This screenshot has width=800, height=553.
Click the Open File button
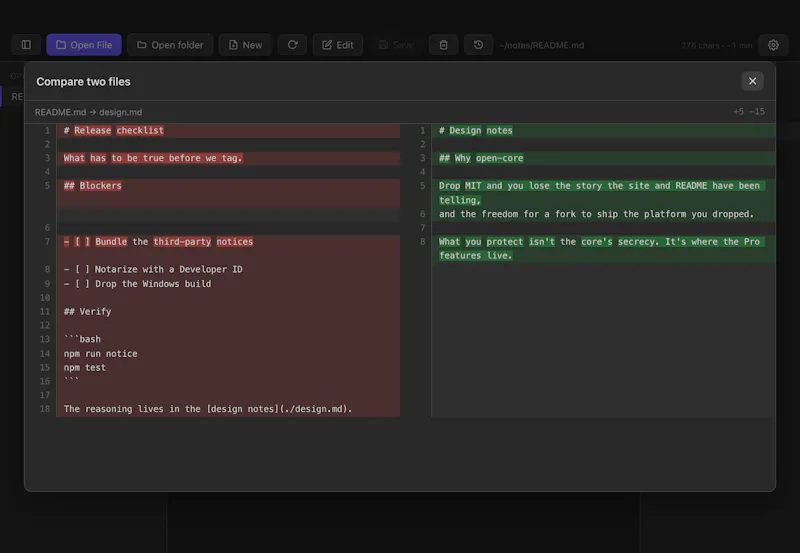pos(84,45)
